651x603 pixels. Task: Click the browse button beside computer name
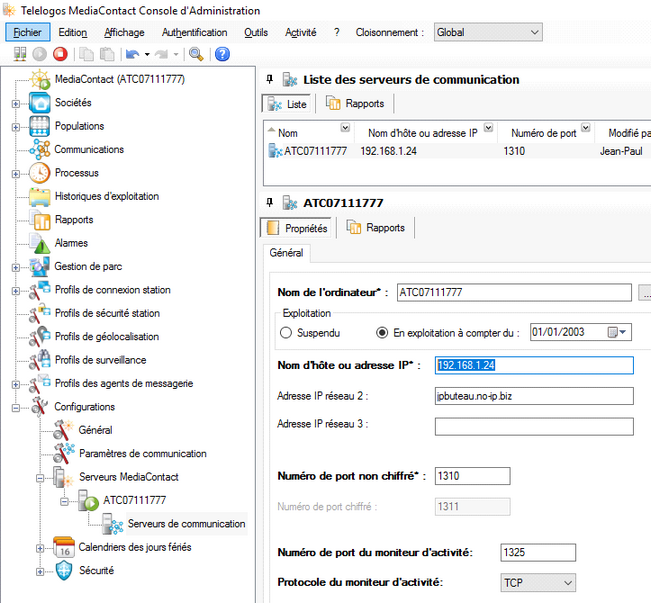[x=645, y=293]
